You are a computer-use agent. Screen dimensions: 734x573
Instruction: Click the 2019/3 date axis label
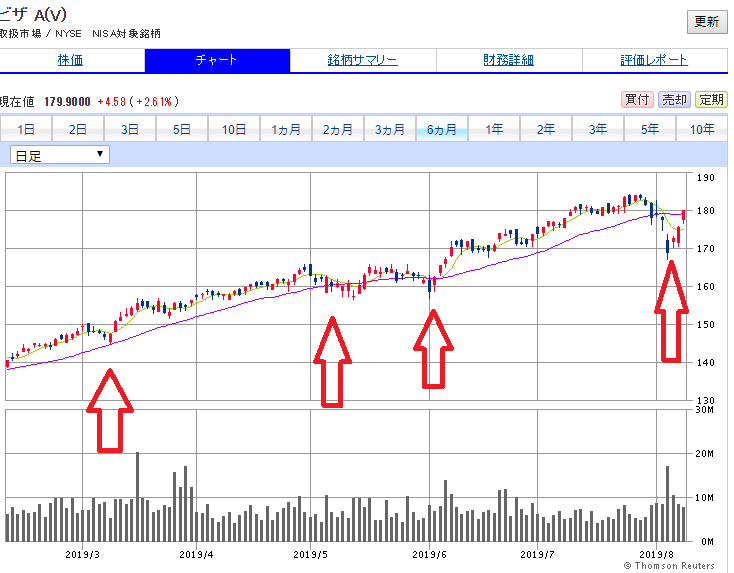(82, 555)
